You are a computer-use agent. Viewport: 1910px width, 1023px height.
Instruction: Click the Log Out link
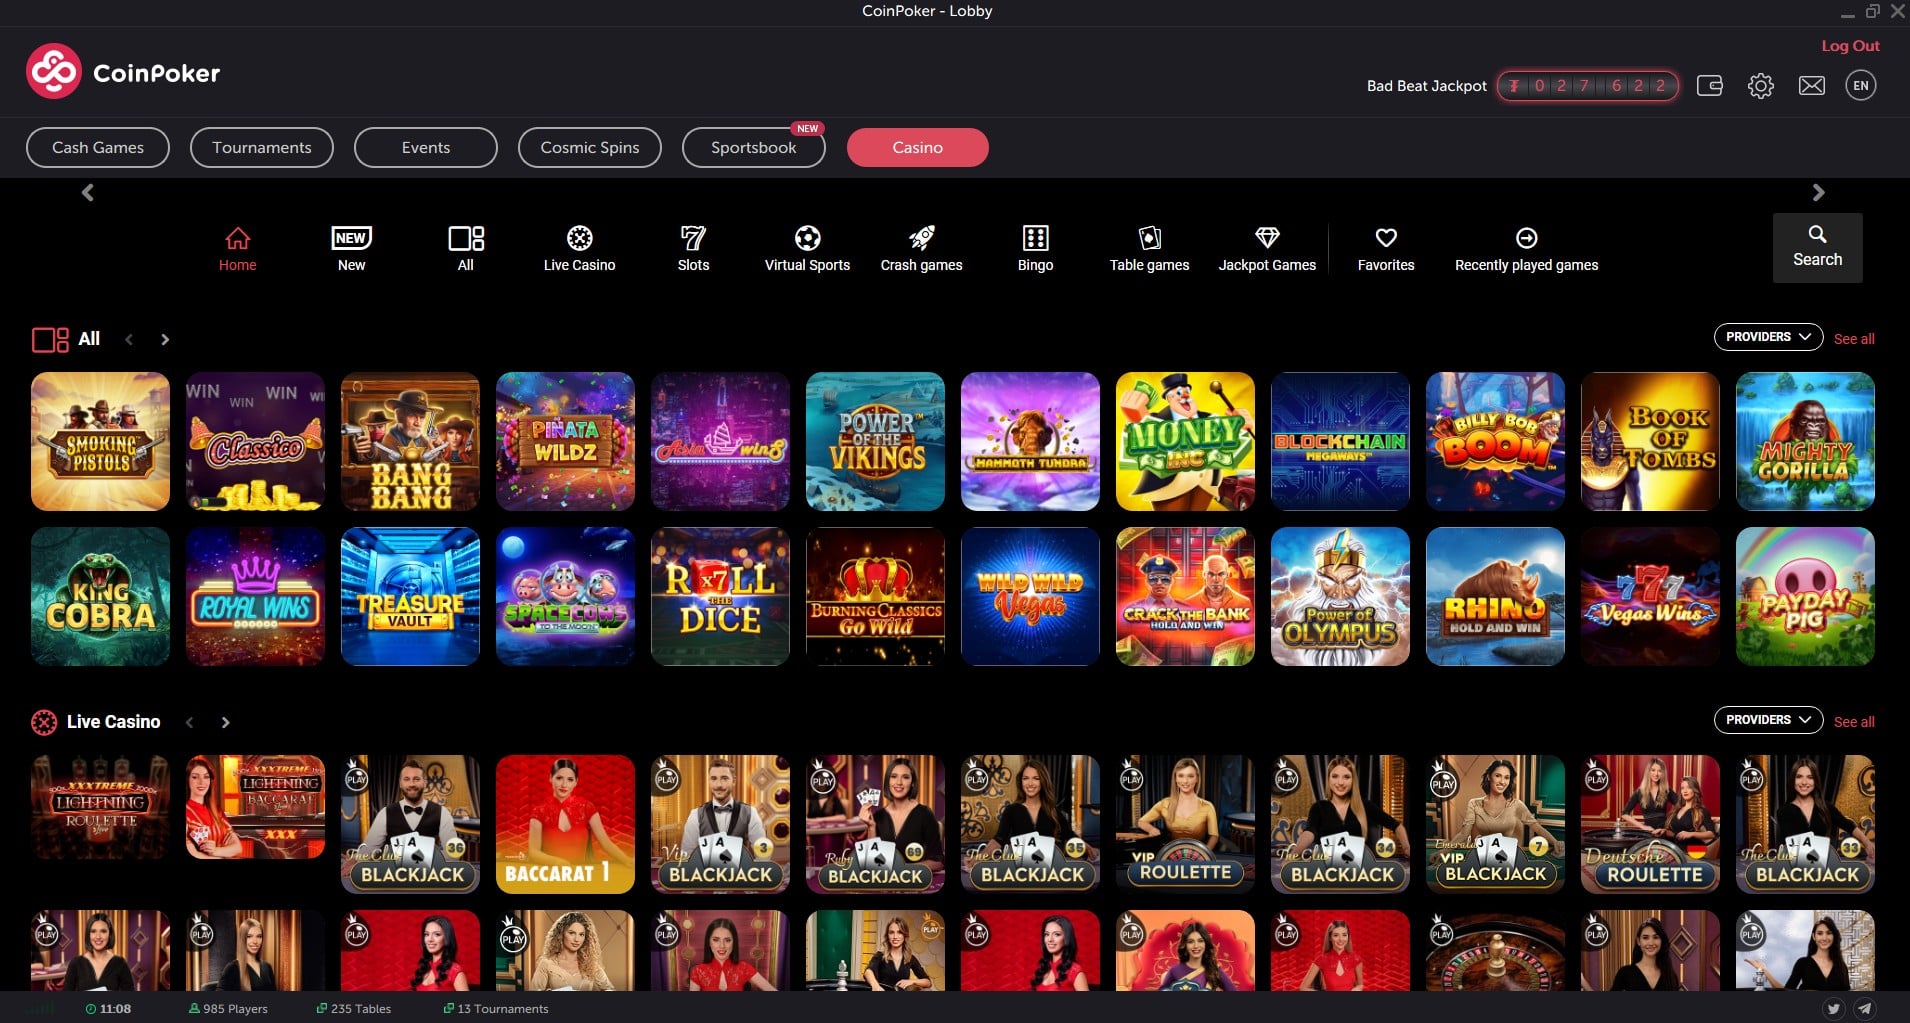[1850, 46]
